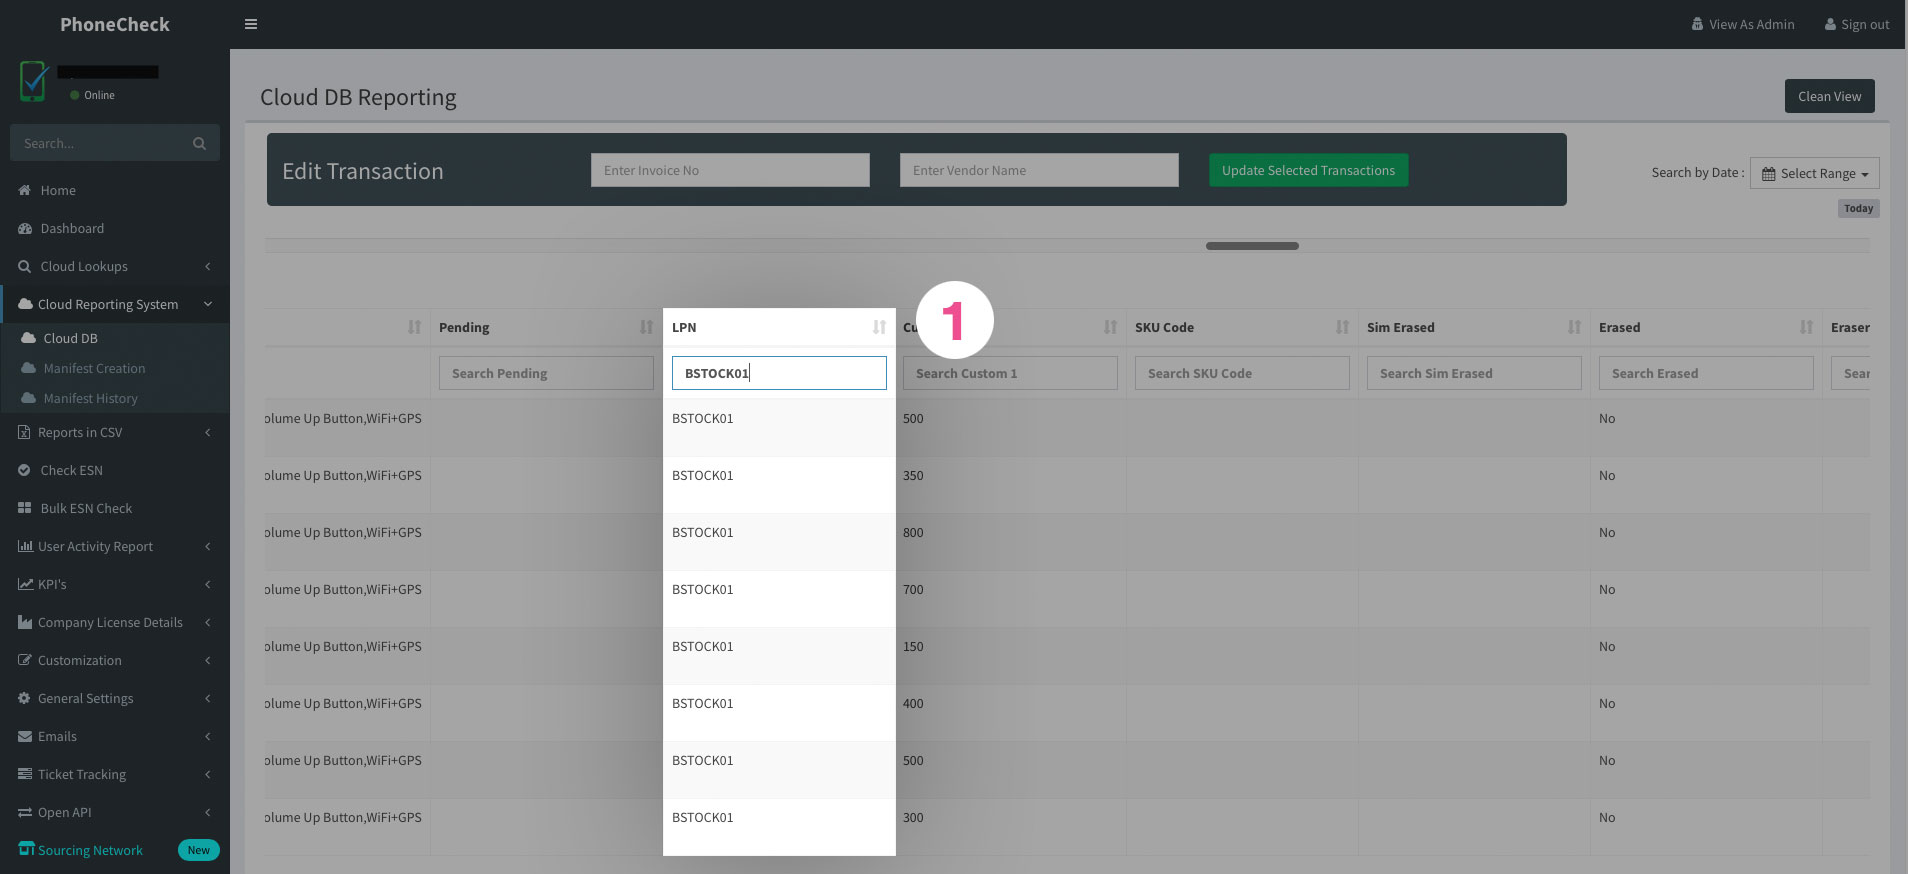1908x874 pixels.
Task: Click the Company License Details chart icon
Action: click(x=25, y=622)
